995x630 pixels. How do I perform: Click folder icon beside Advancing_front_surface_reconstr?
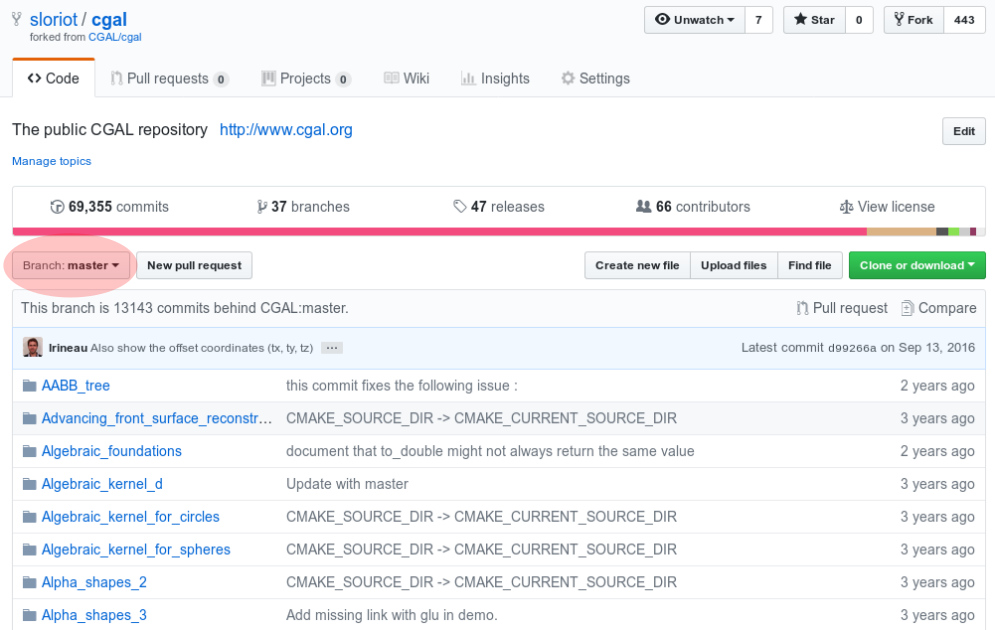[29, 419]
